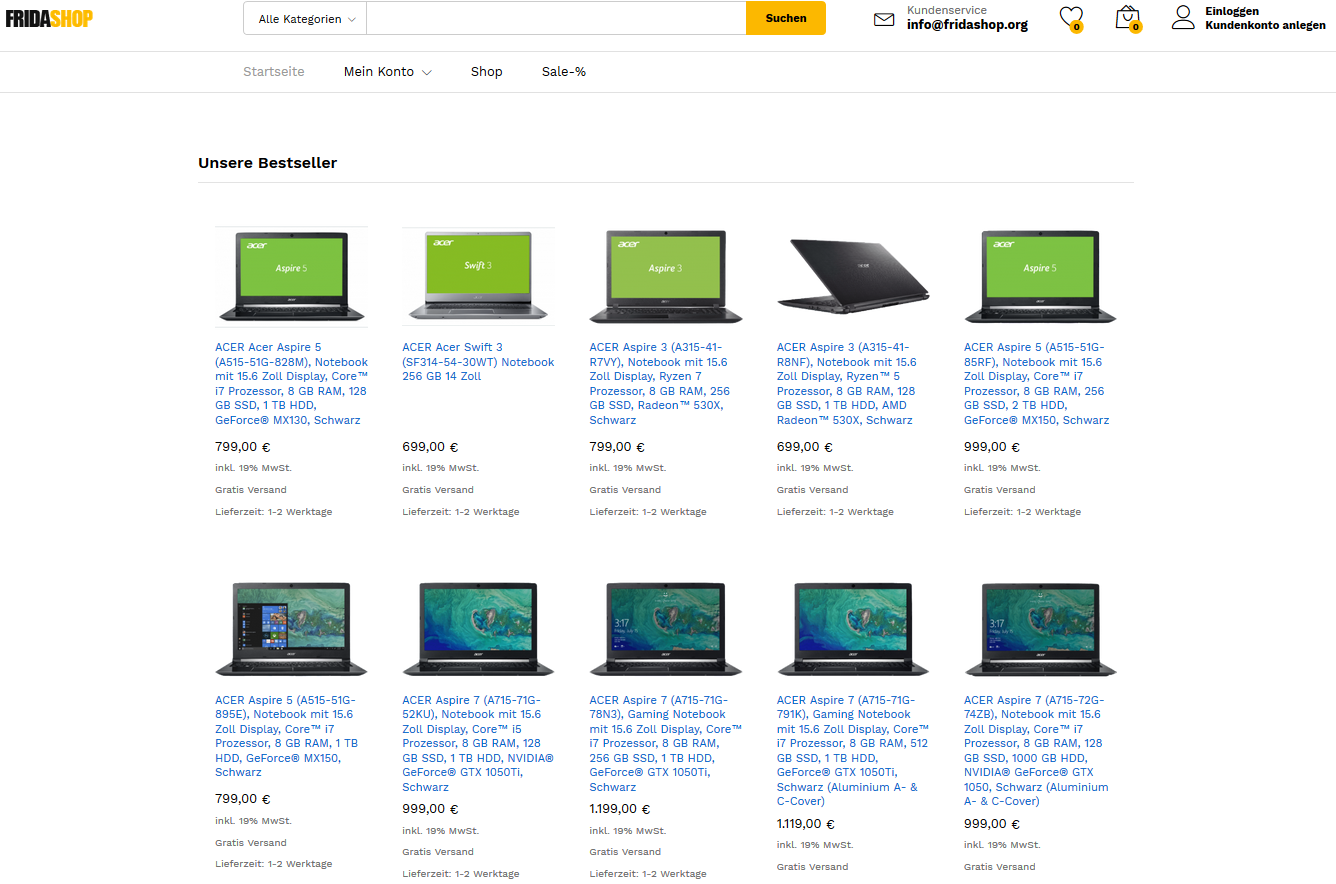
Task: Click the user account person icon
Action: (1184, 17)
